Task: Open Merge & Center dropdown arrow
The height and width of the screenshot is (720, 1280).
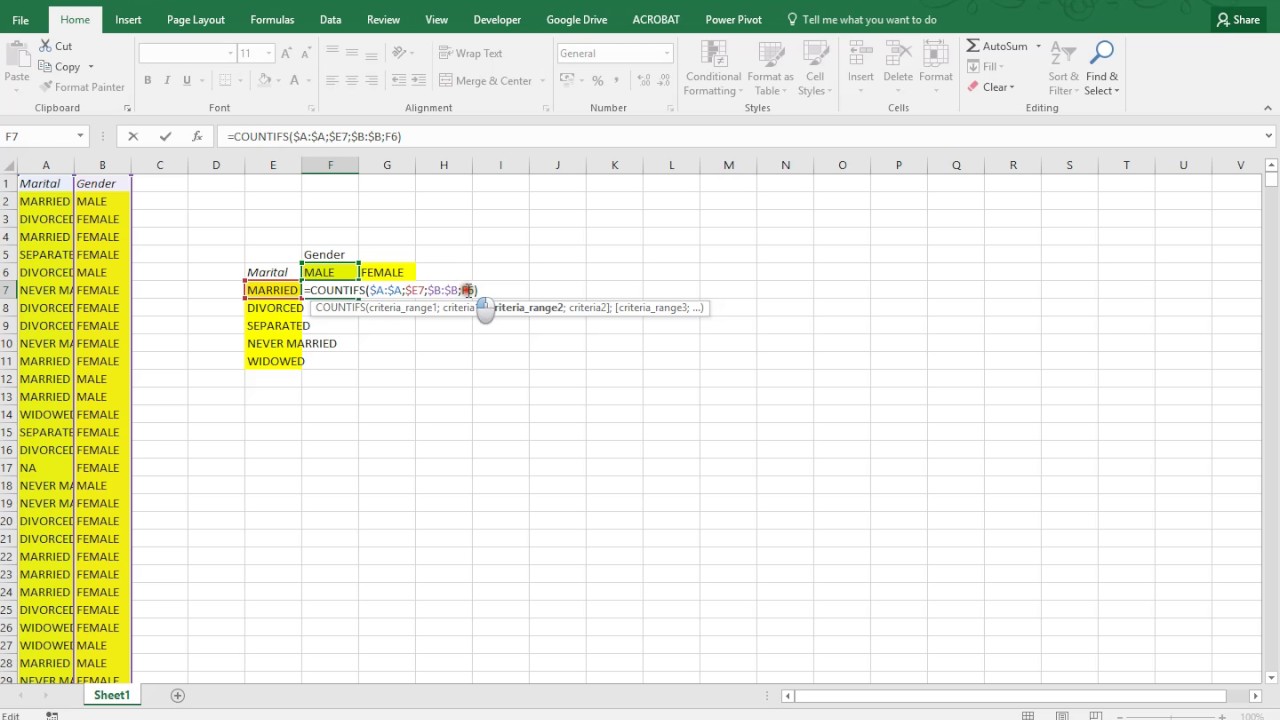Action: tap(543, 81)
